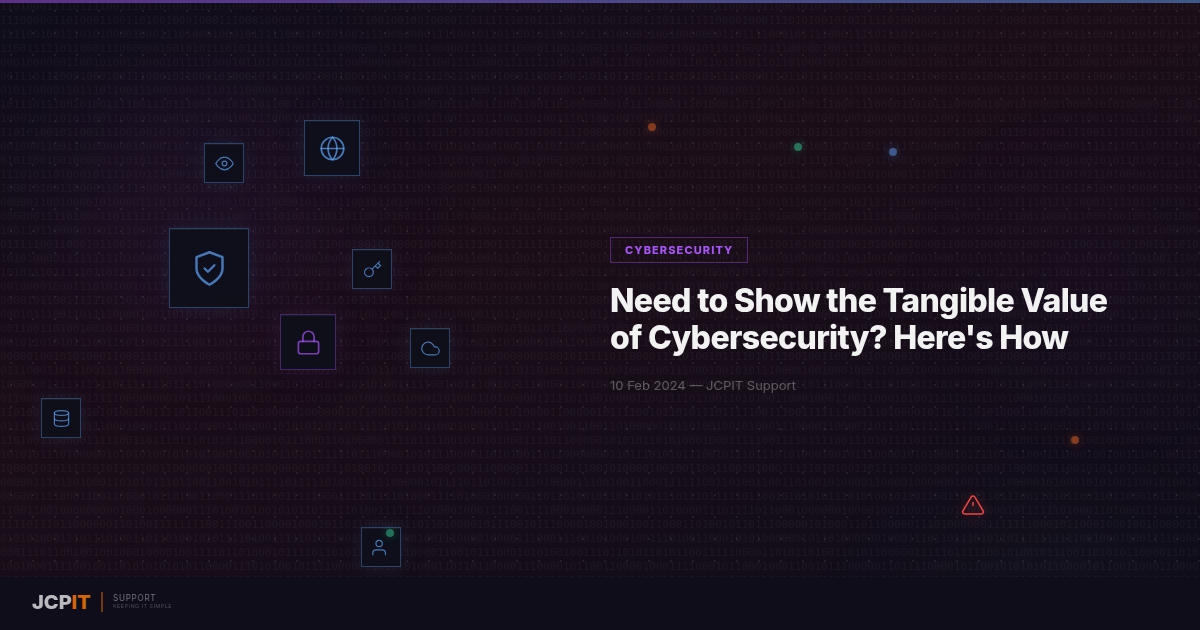Select the key icon tile
1200x630 pixels.
coord(372,269)
